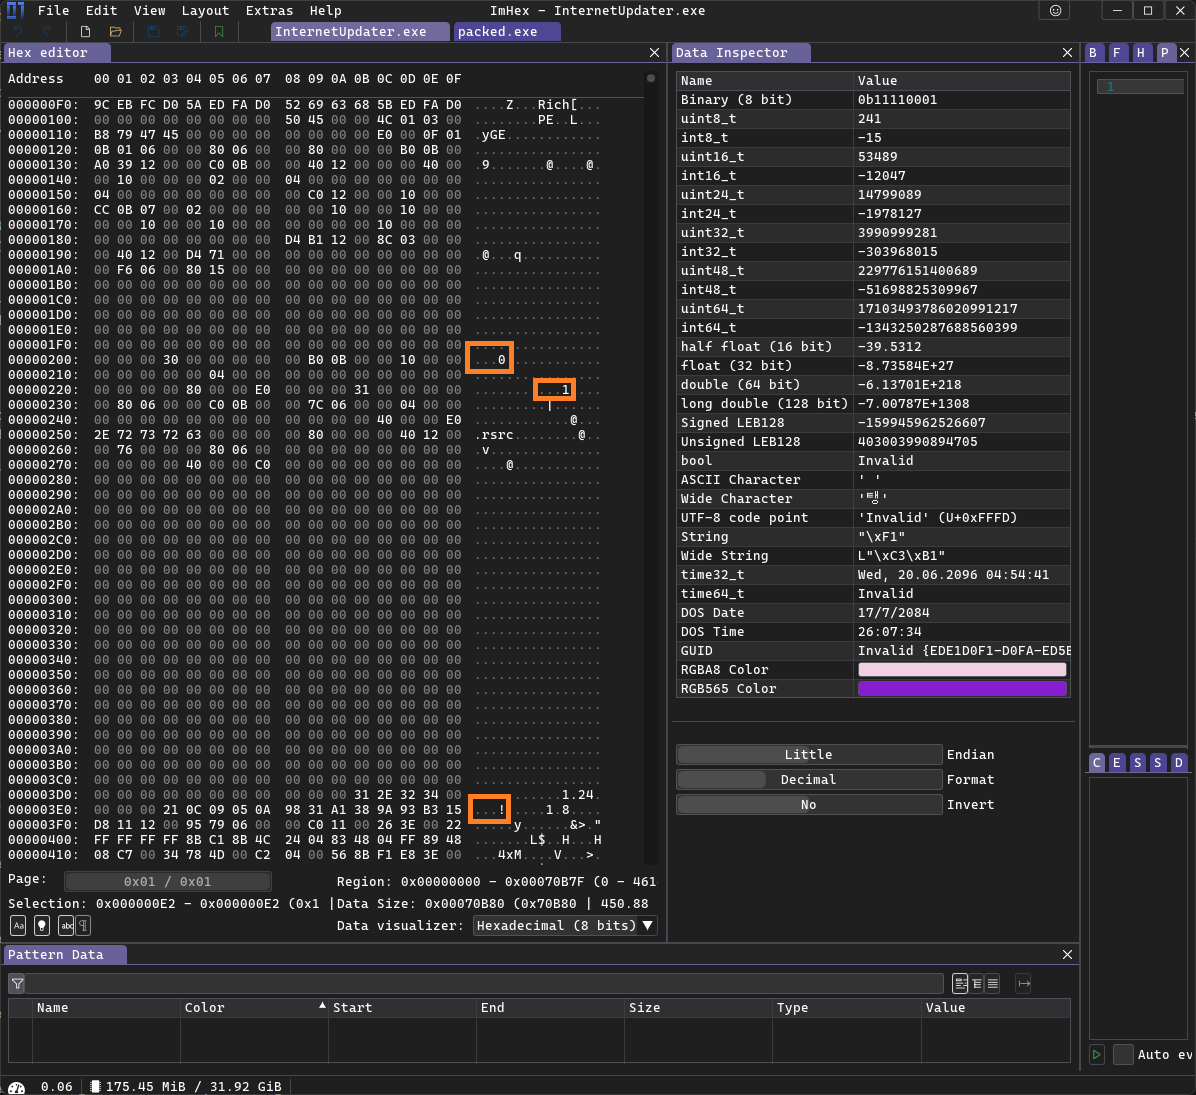Close the Data Inspector panel
Screen dimensions: 1196x1095
click(1067, 53)
